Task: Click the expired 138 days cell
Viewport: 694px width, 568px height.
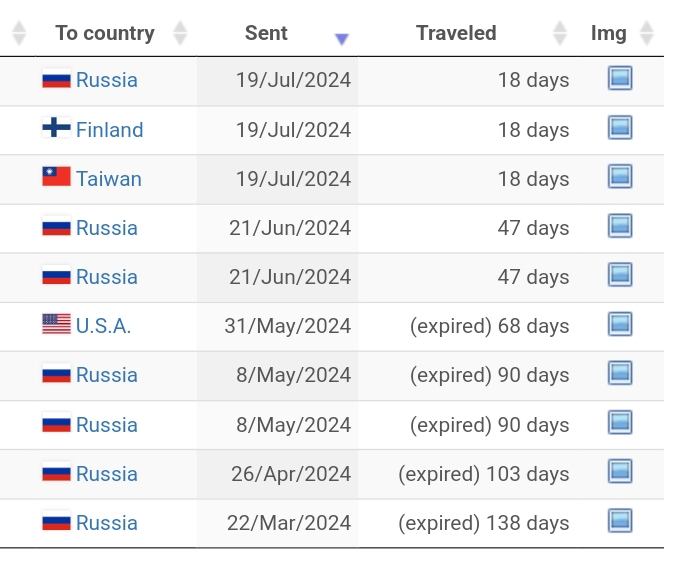Action: click(x=483, y=522)
